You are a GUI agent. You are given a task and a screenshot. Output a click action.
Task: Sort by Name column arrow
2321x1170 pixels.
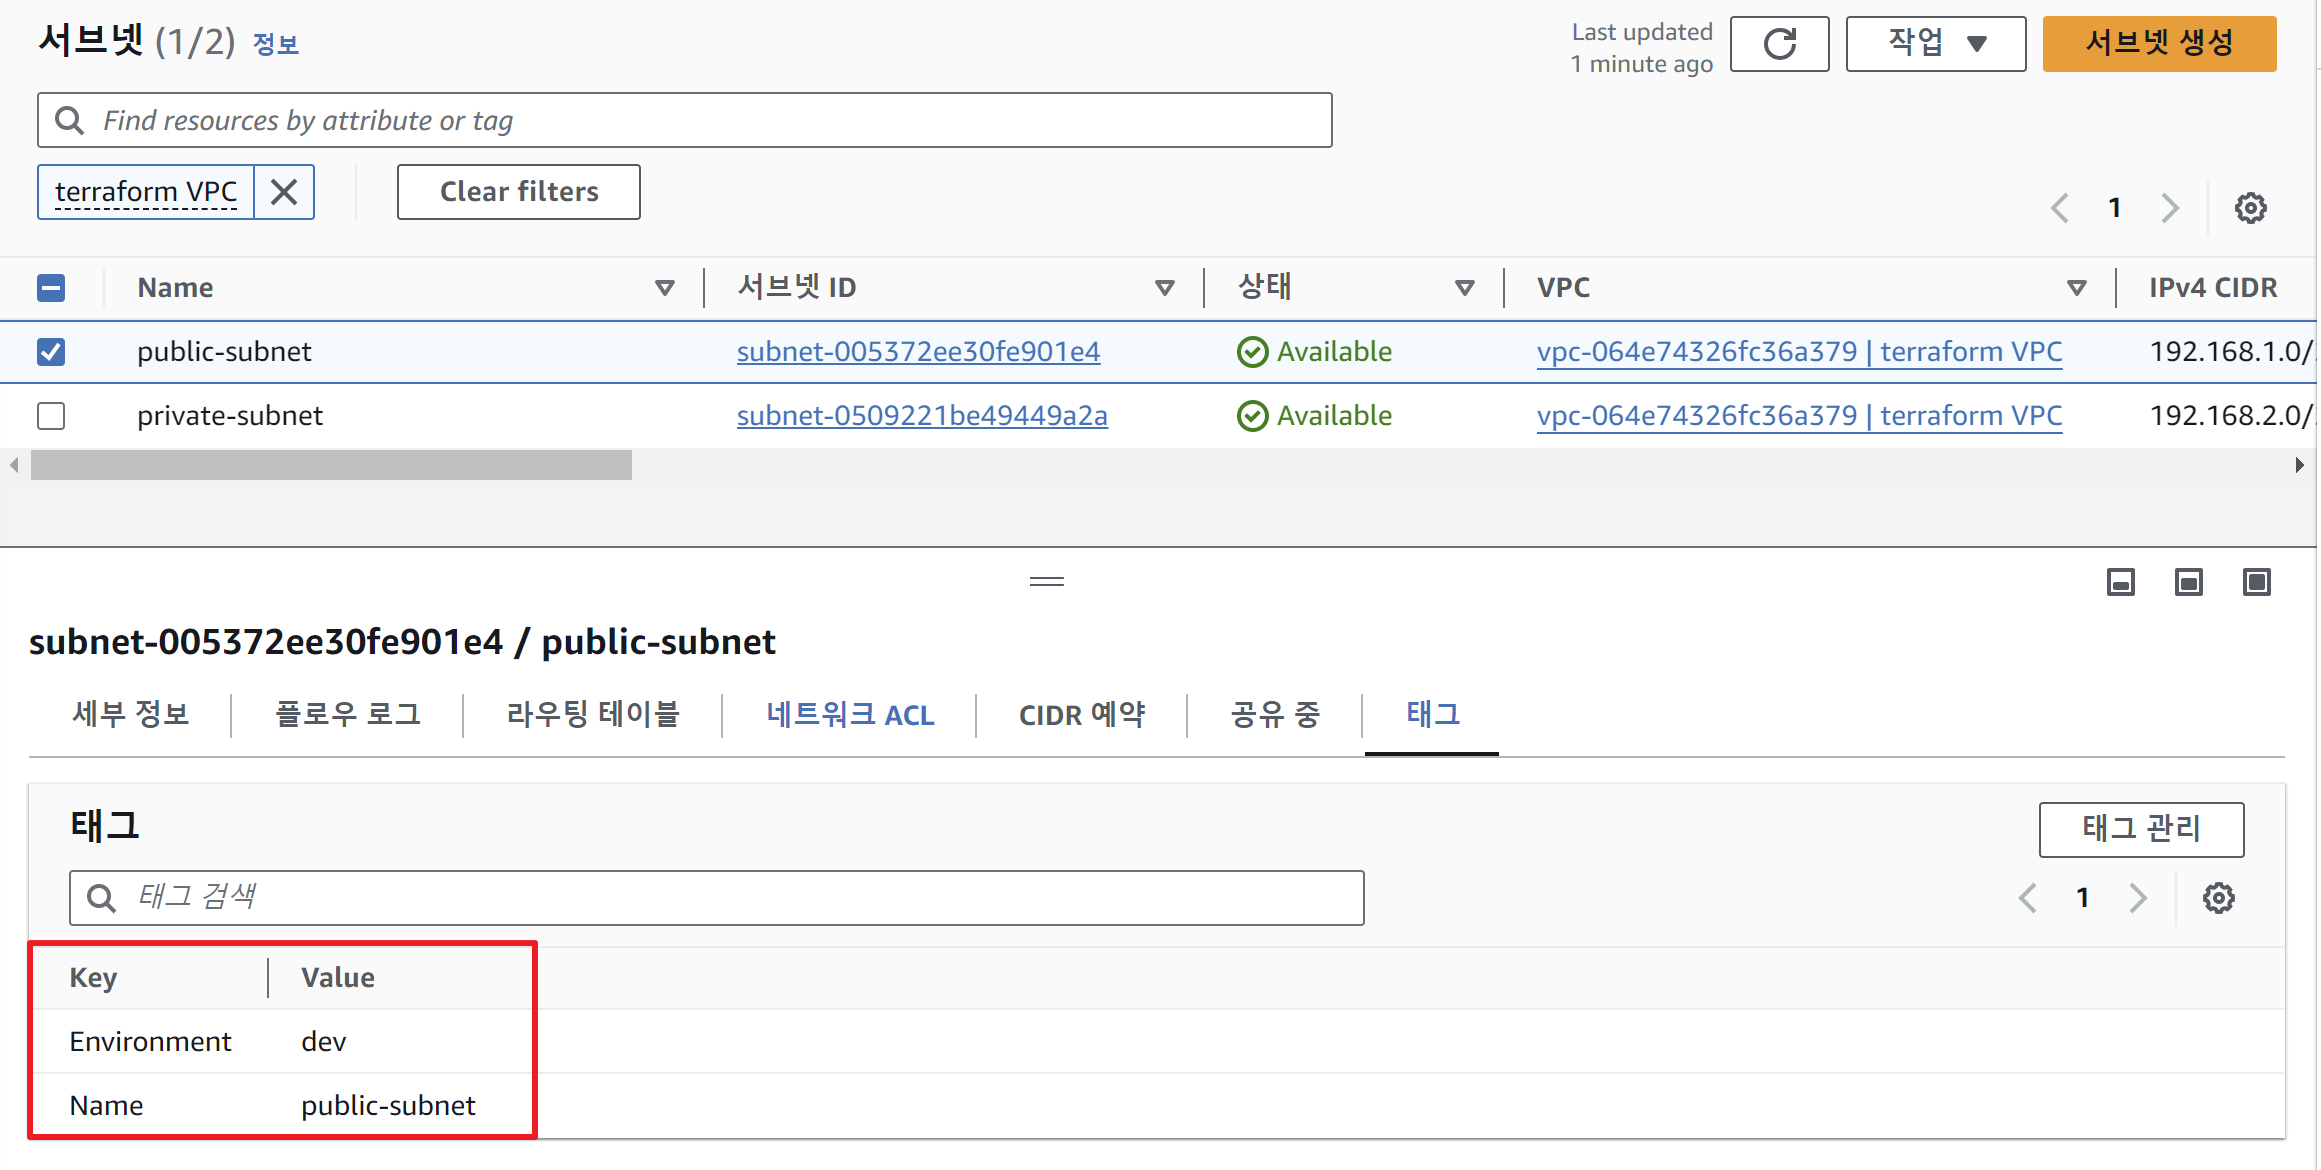(664, 288)
